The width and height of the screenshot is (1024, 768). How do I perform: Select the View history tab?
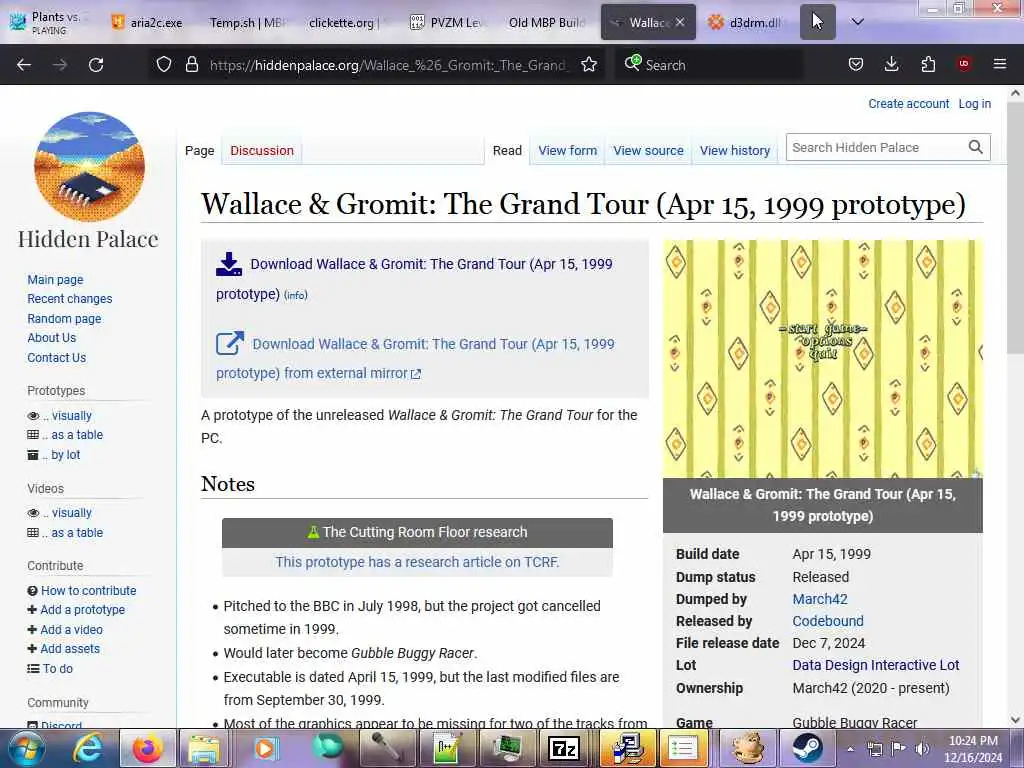click(x=735, y=150)
